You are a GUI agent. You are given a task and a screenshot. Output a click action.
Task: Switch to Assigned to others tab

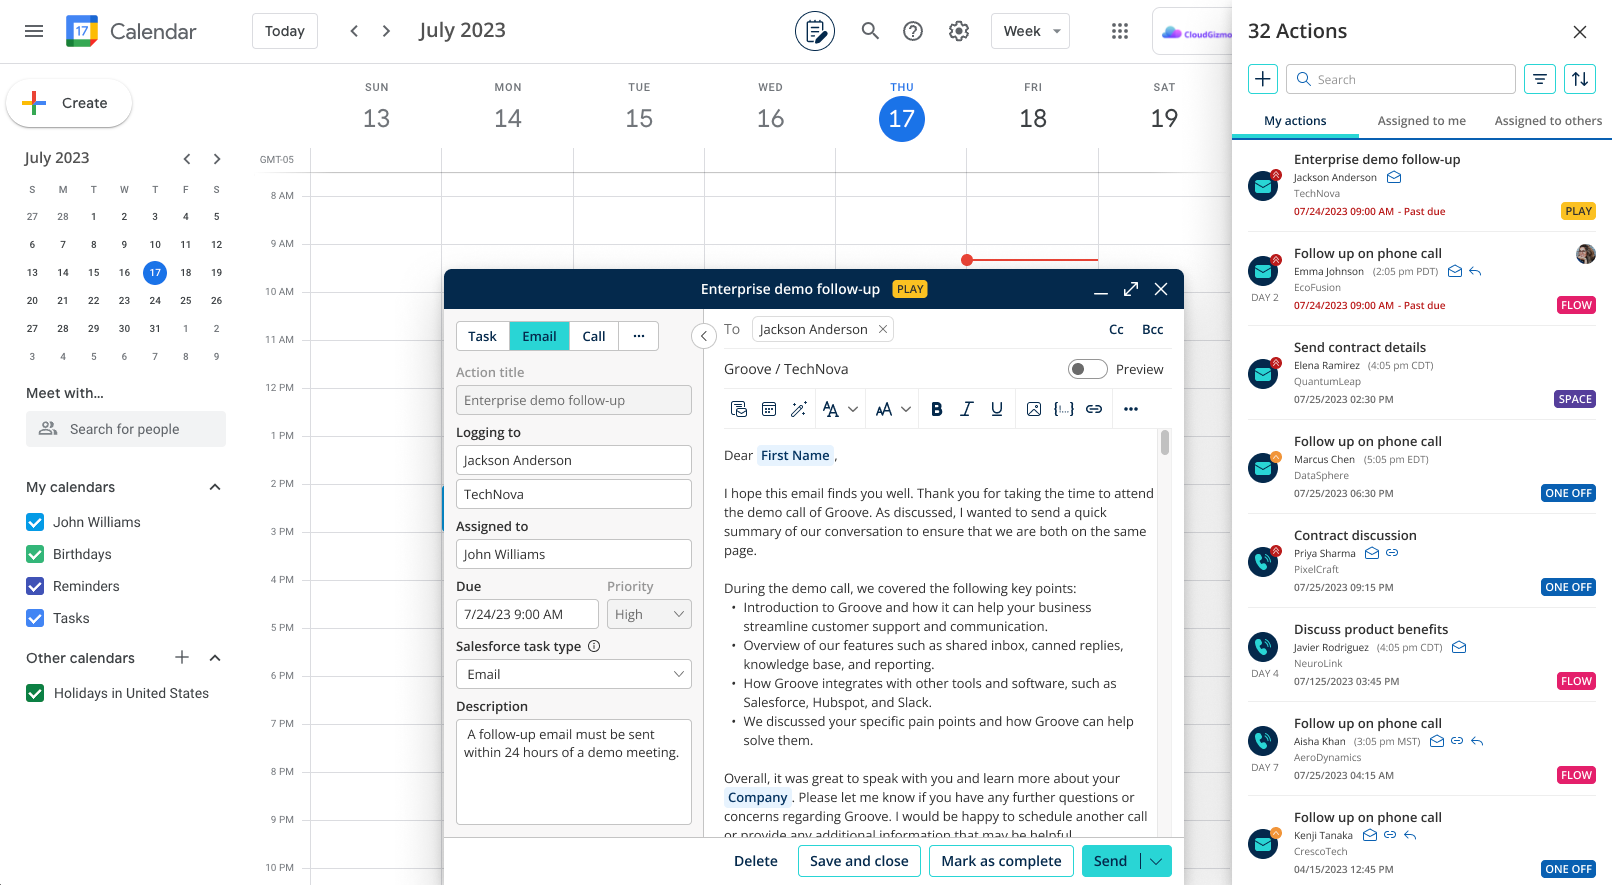(x=1548, y=121)
